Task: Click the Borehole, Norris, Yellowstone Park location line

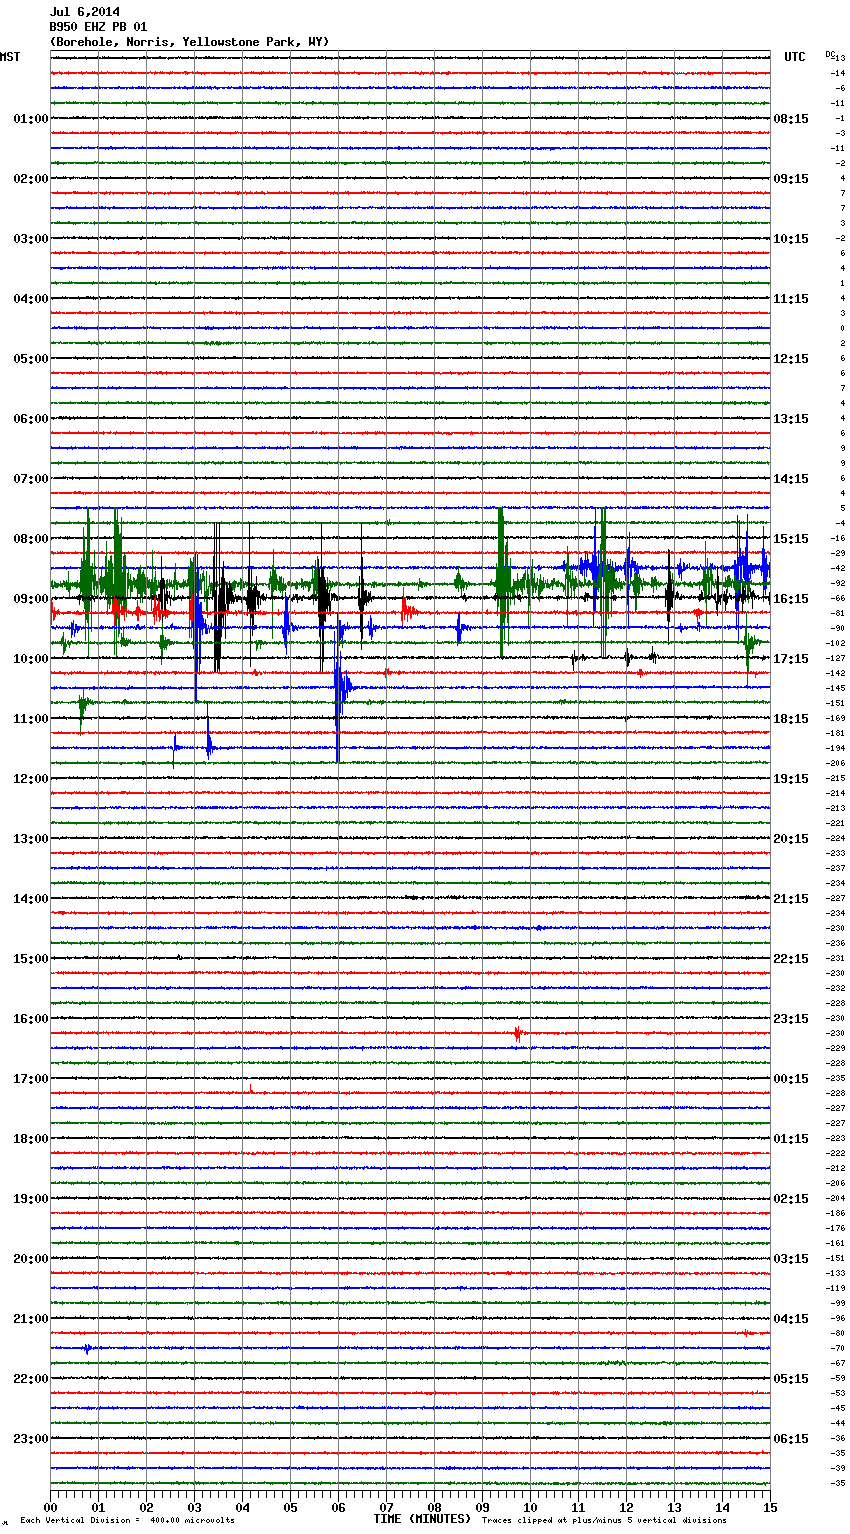Action: point(189,42)
